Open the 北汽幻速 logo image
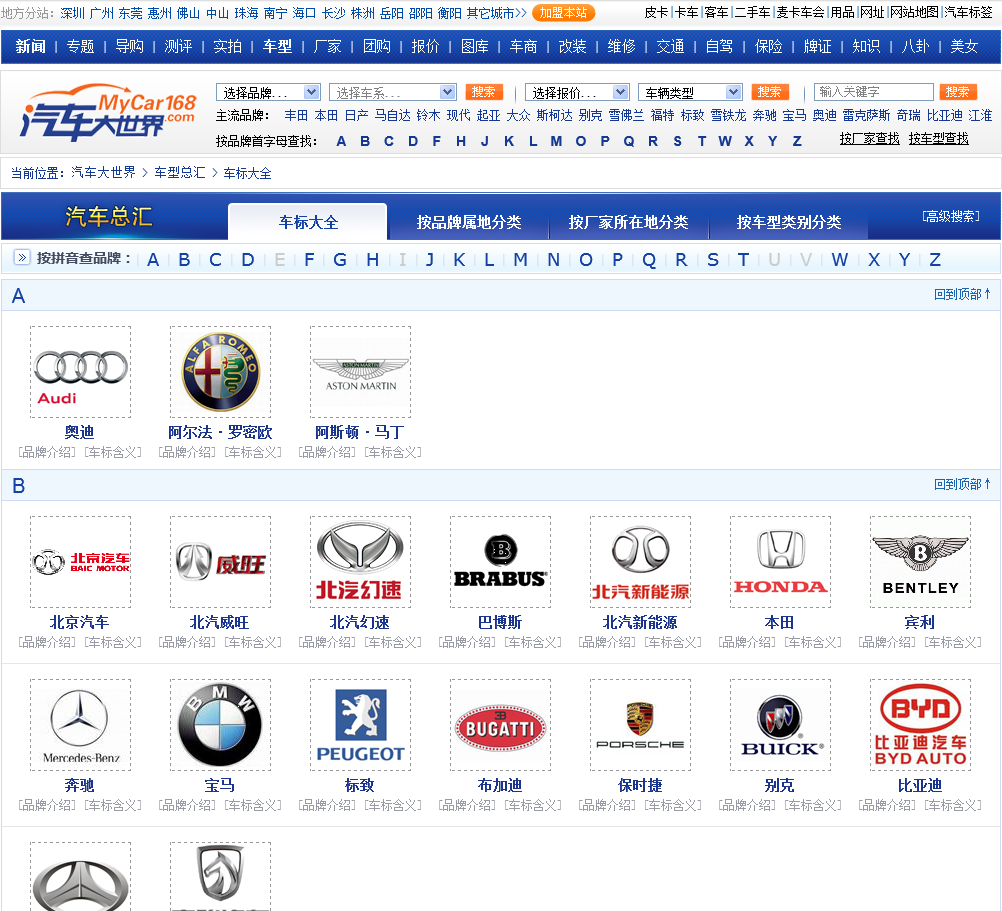Image resolution: width=1002 pixels, height=911 pixels. [360, 562]
